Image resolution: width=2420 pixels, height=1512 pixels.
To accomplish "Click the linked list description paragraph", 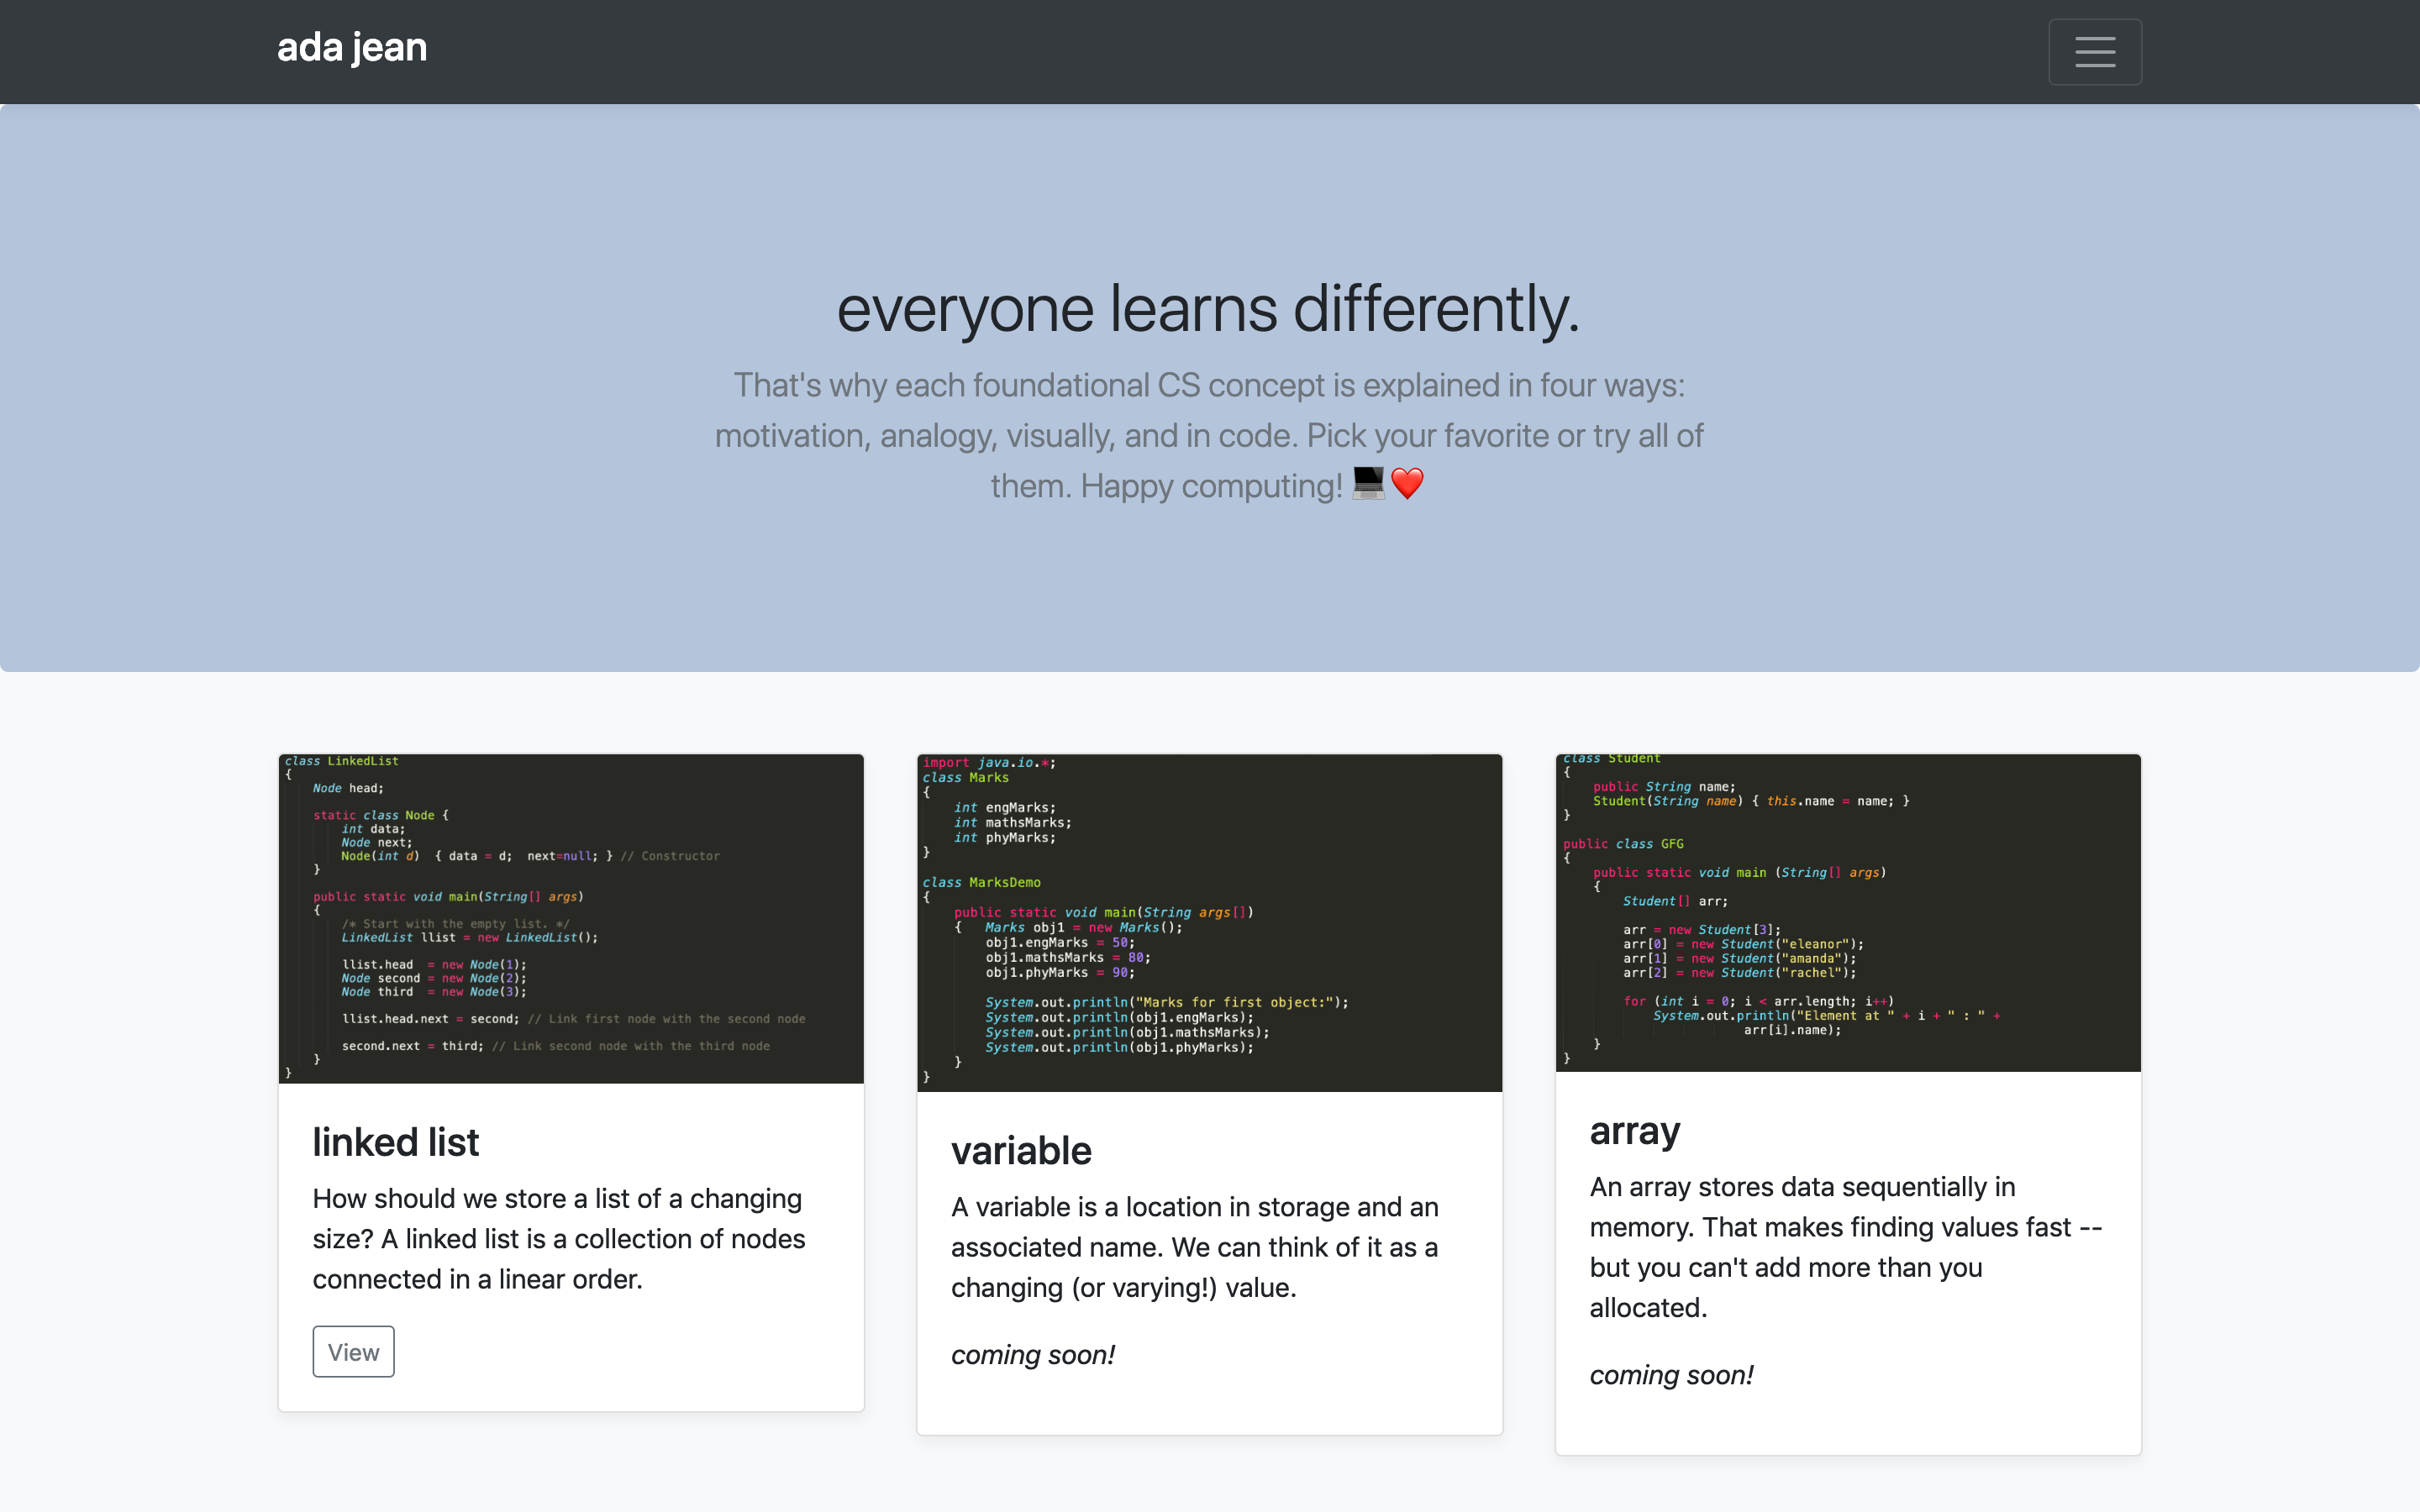I will (560, 1239).
